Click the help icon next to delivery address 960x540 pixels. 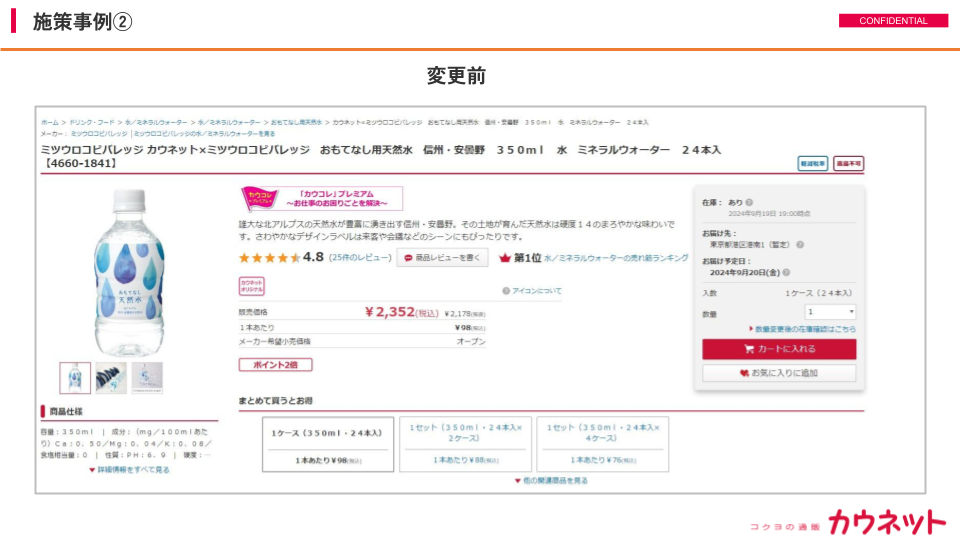(800, 244)
